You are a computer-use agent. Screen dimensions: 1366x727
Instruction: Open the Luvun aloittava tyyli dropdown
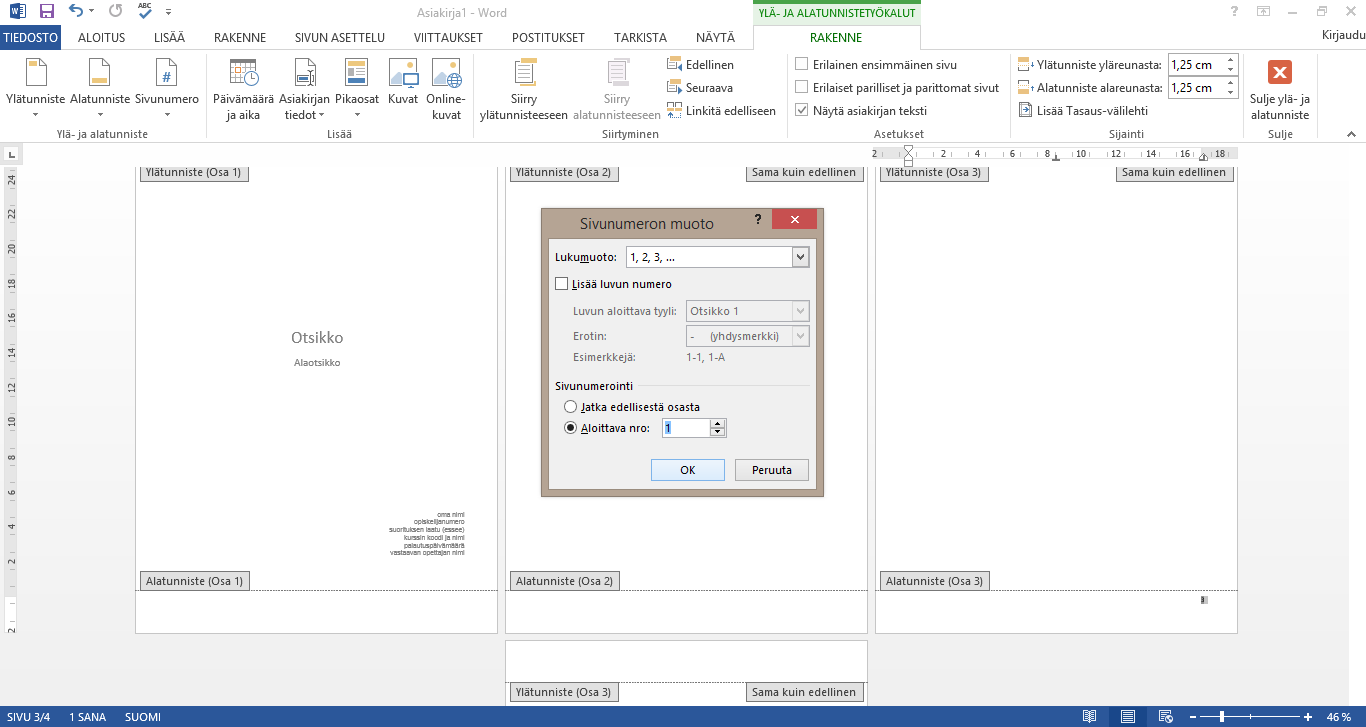(800, 311)
